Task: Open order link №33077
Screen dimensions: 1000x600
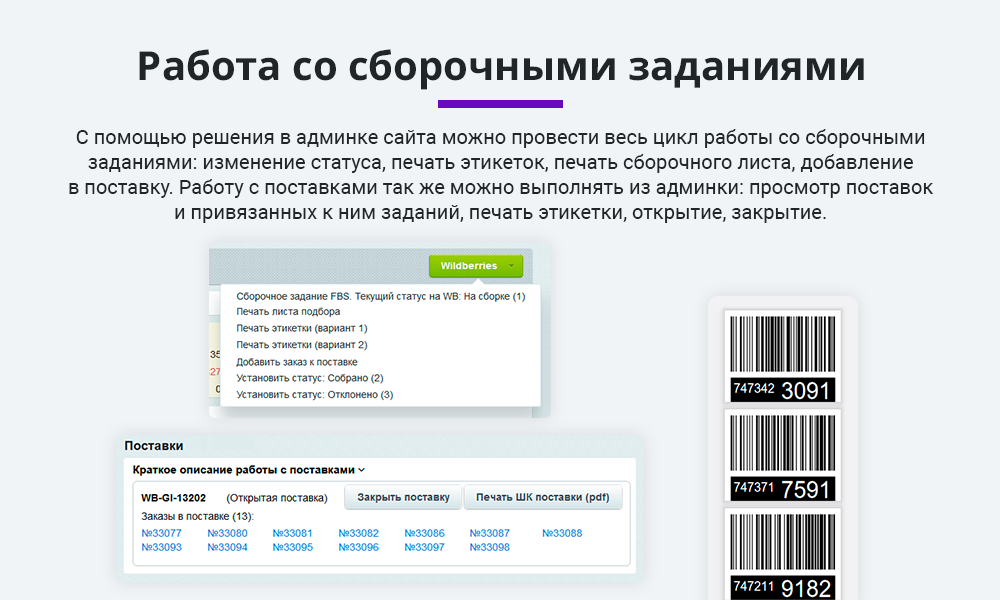Action: pos(162,533)
